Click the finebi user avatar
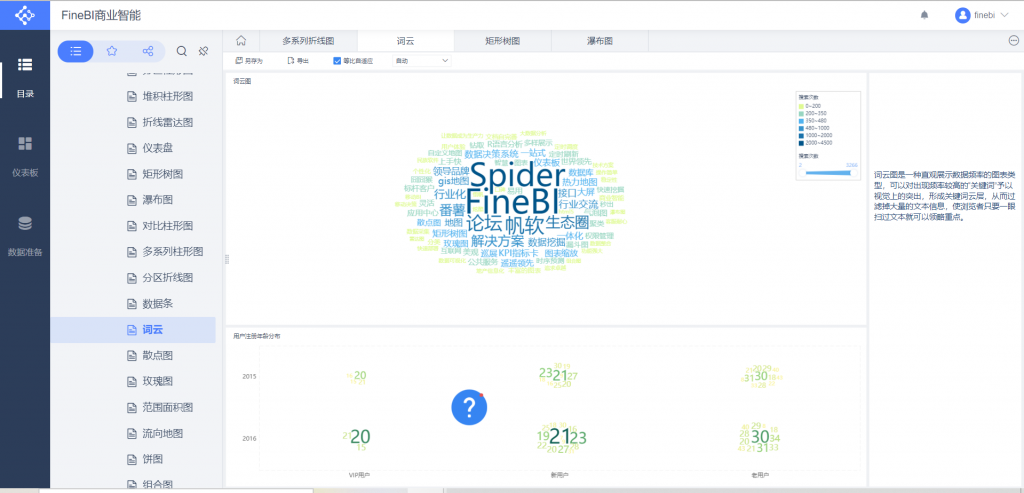 coord(962,15)
